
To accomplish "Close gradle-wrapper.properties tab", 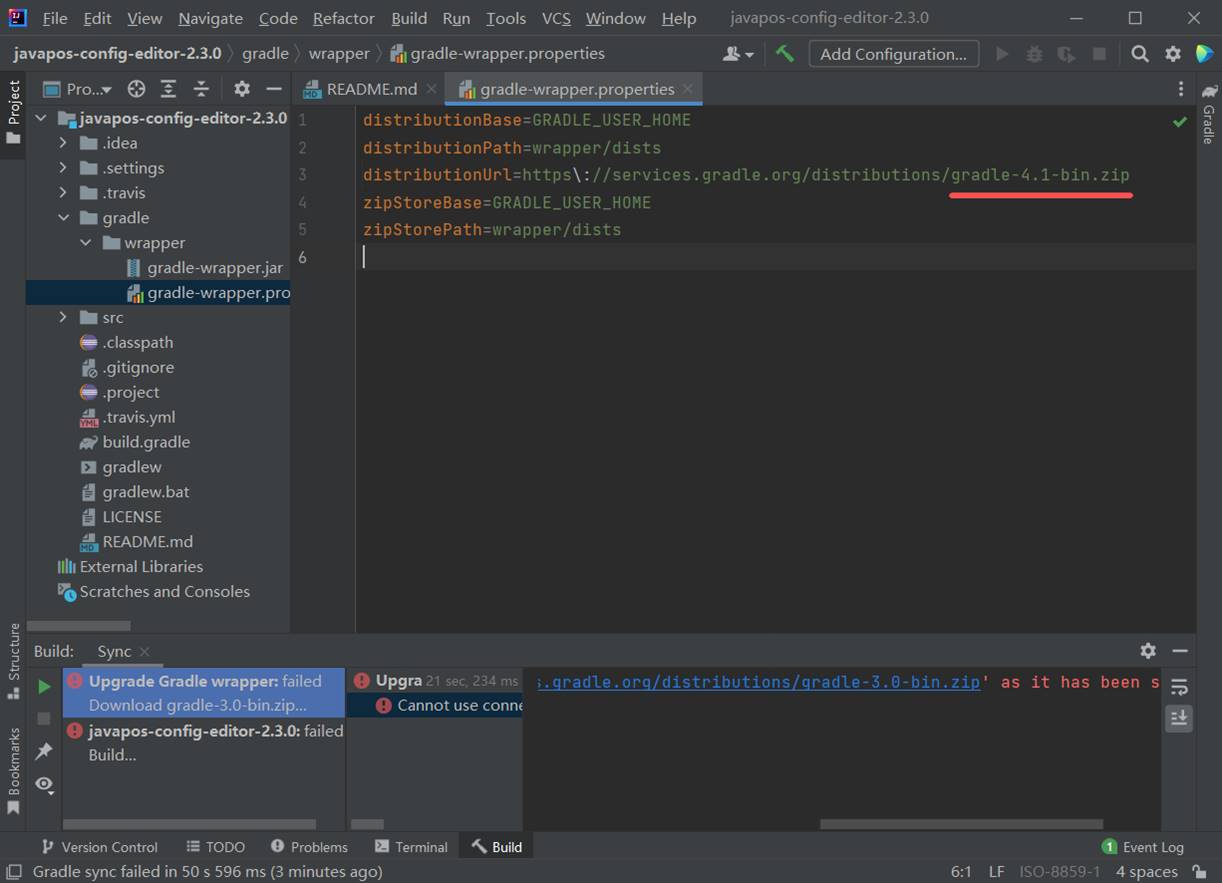I will tap(688, 89).
